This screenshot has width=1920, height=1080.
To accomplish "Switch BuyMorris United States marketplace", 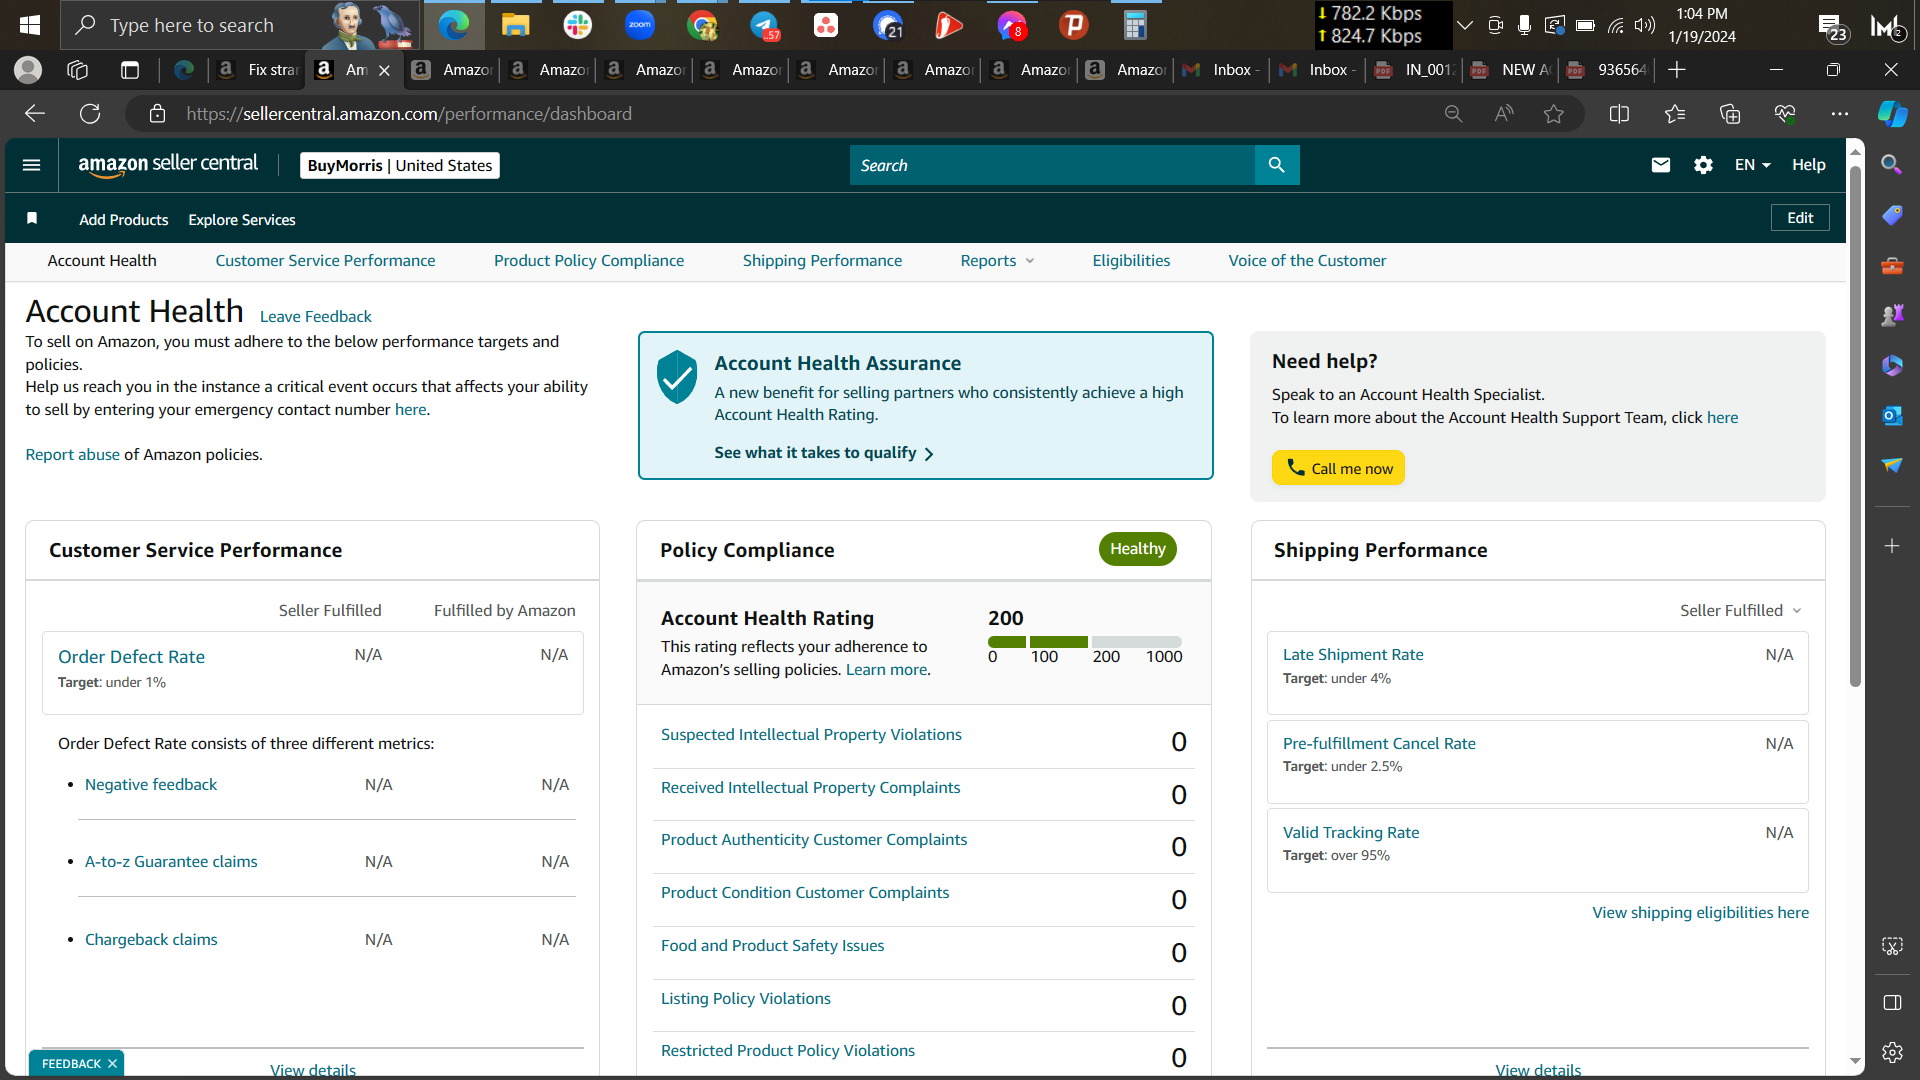I will (x=400, y=165).
